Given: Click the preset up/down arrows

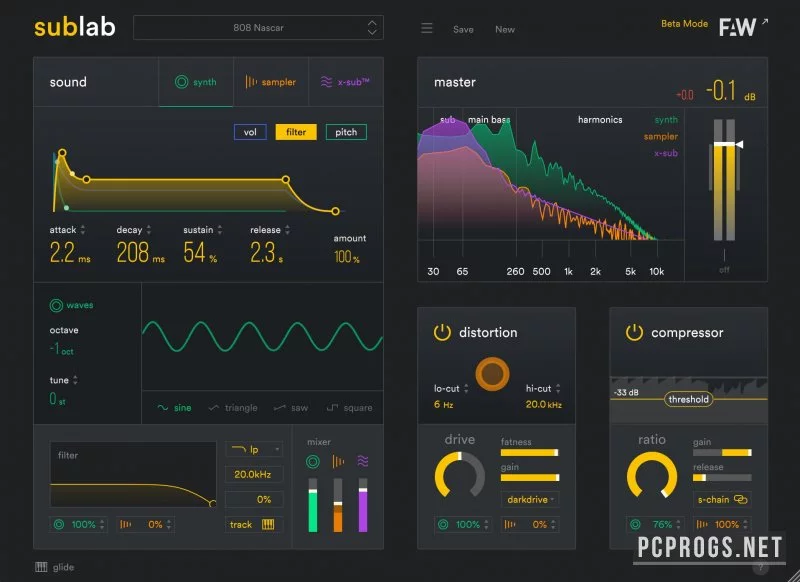Looking at the screenshot, I should click(372, 28).
